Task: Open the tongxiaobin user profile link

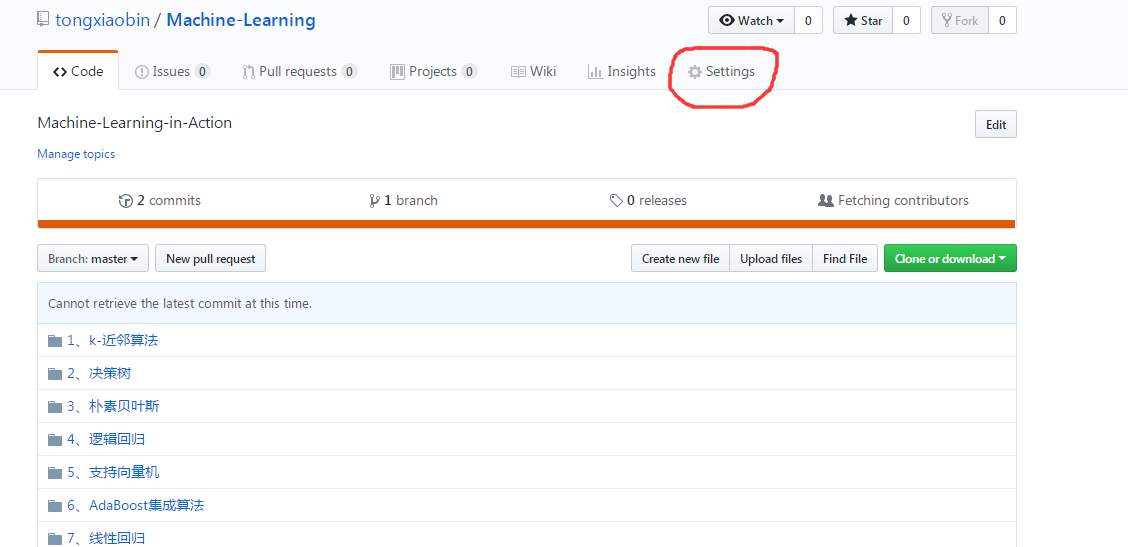Action: 102,20
